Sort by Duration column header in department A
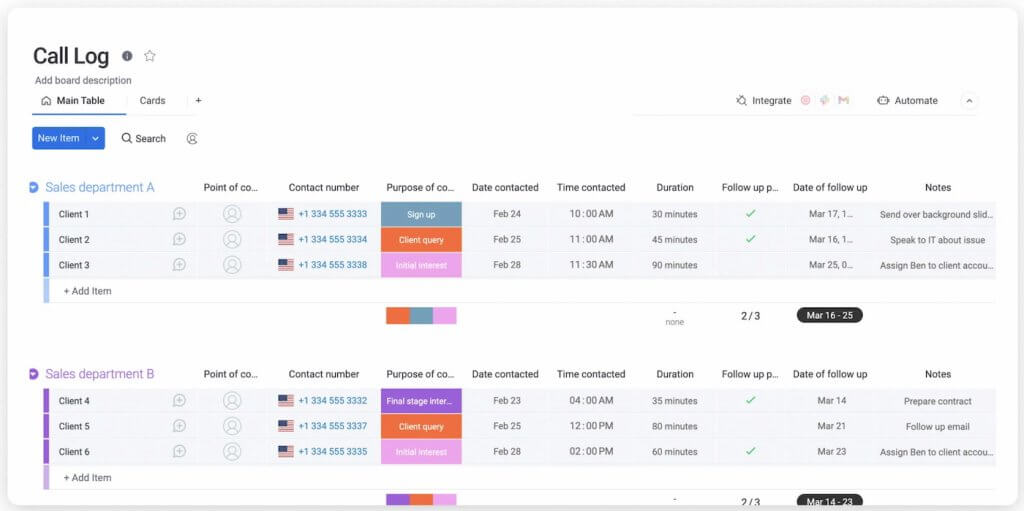 675,188
